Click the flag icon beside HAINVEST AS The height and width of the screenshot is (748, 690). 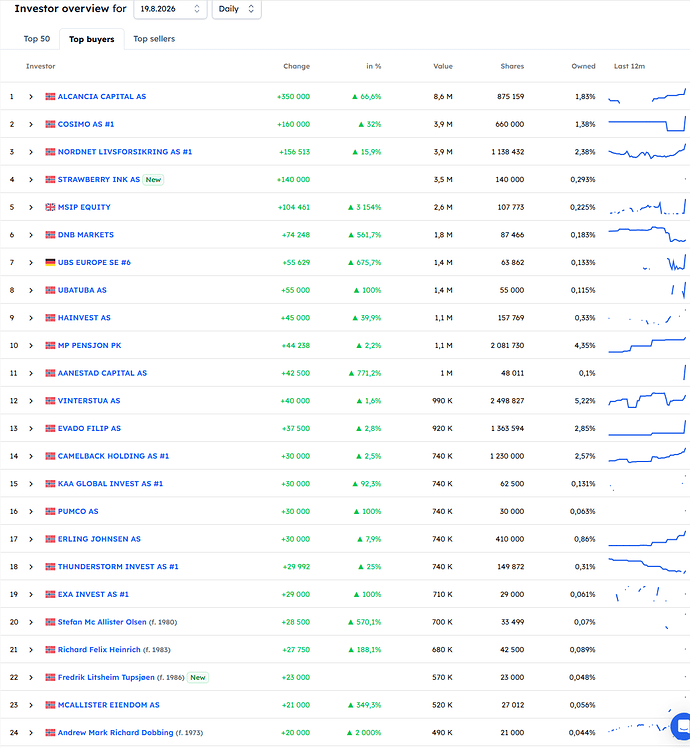50,318
